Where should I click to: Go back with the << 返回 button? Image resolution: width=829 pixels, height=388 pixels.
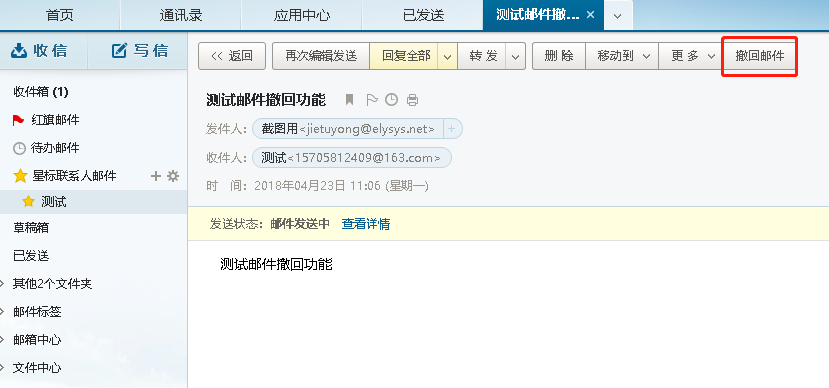click(232, 56)
